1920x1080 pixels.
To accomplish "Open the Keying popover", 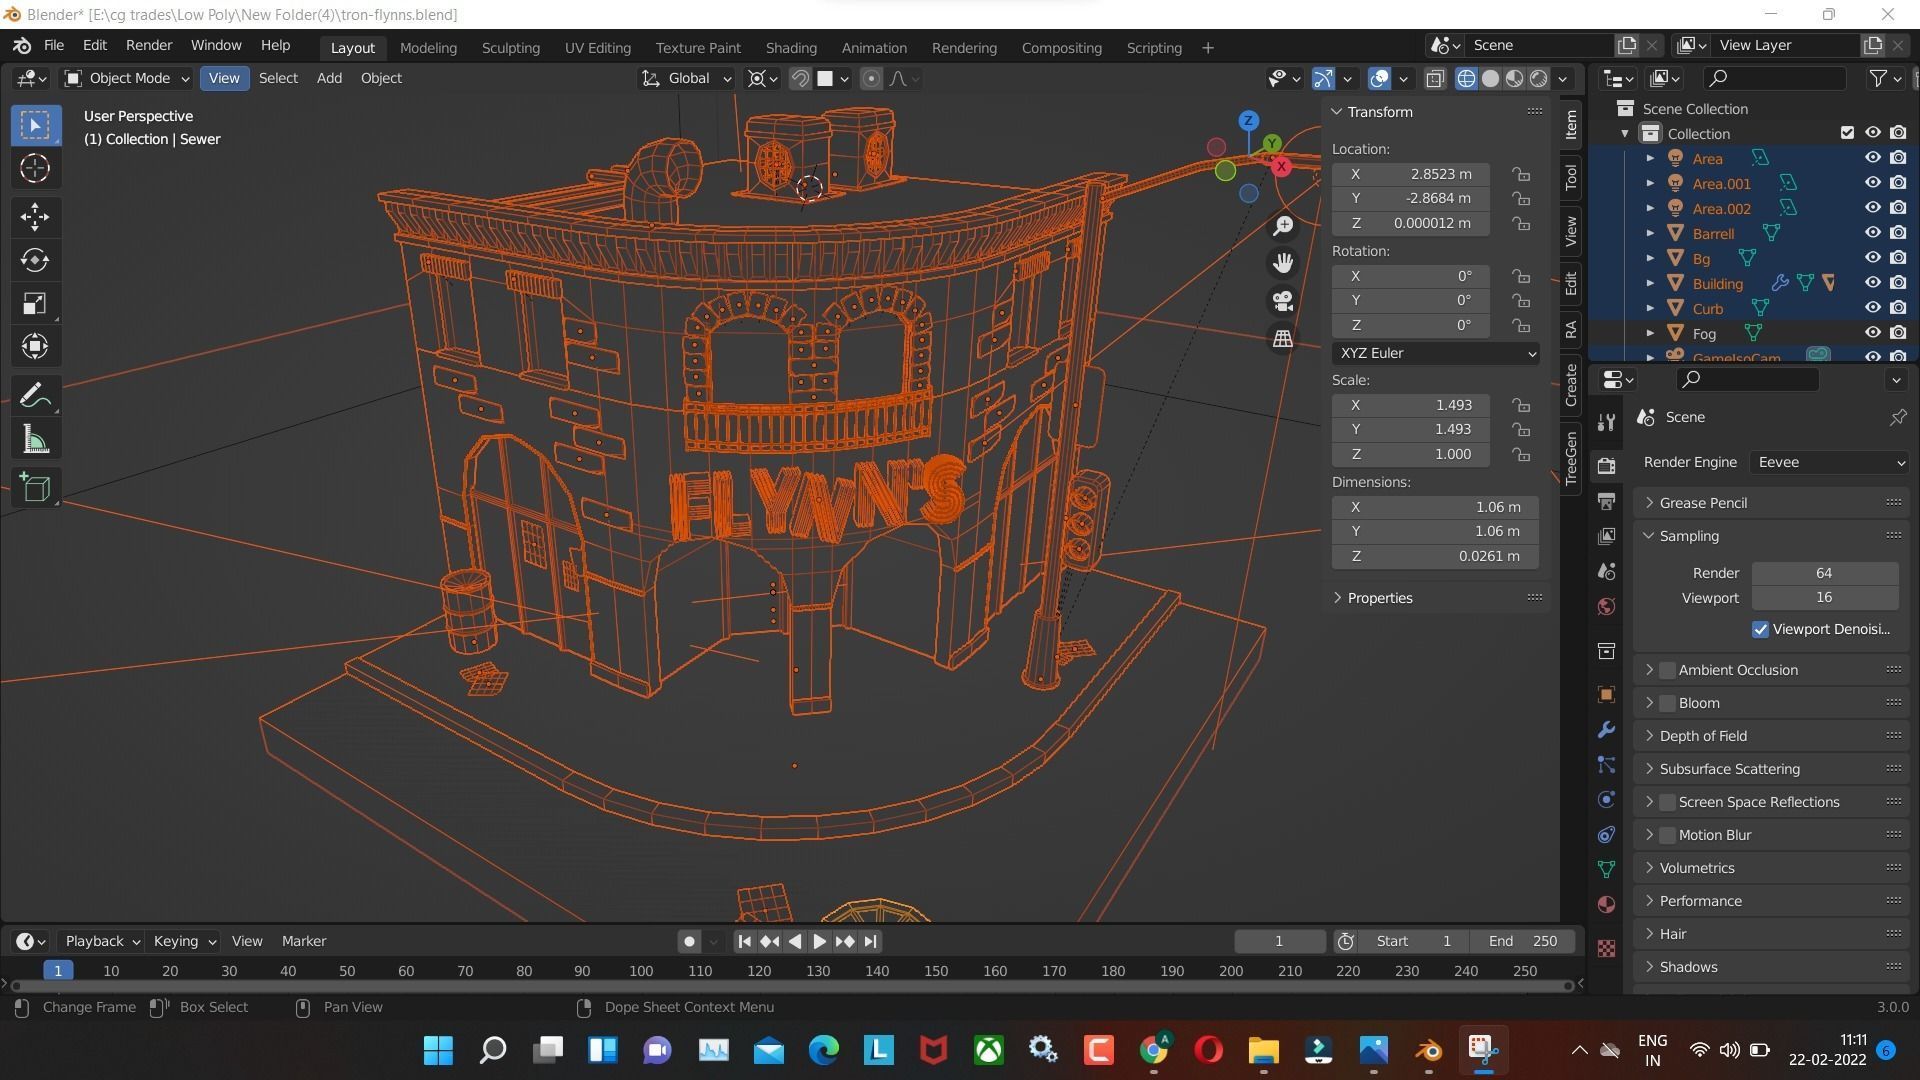I will coord(184,941).
